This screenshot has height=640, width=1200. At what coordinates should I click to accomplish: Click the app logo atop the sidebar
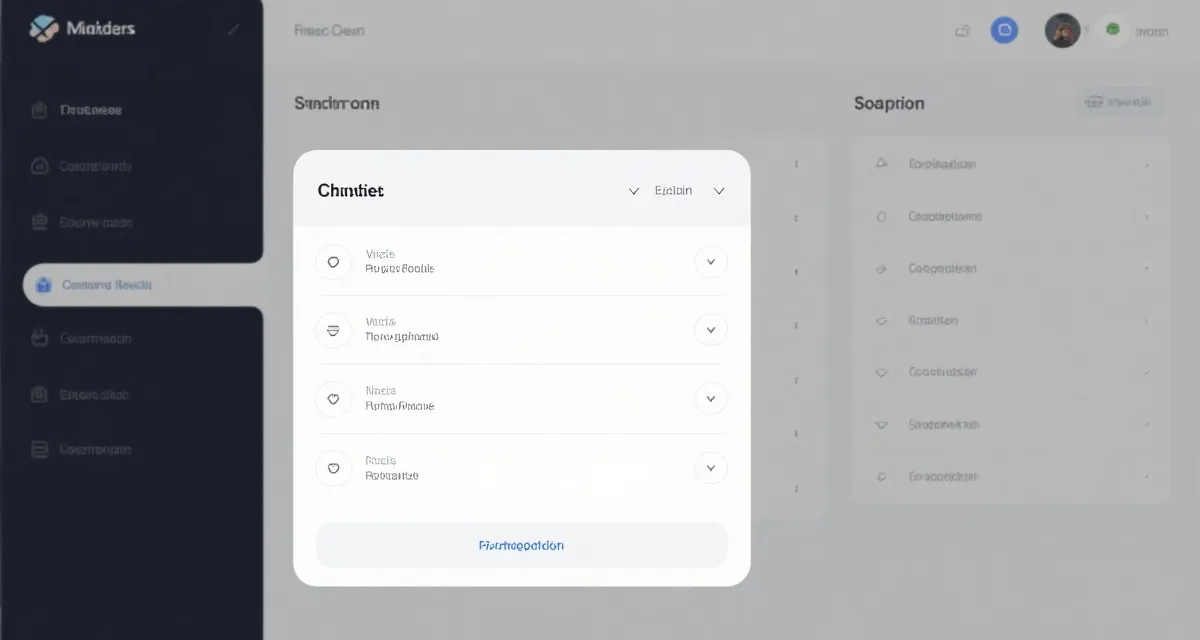coord(44,29)
